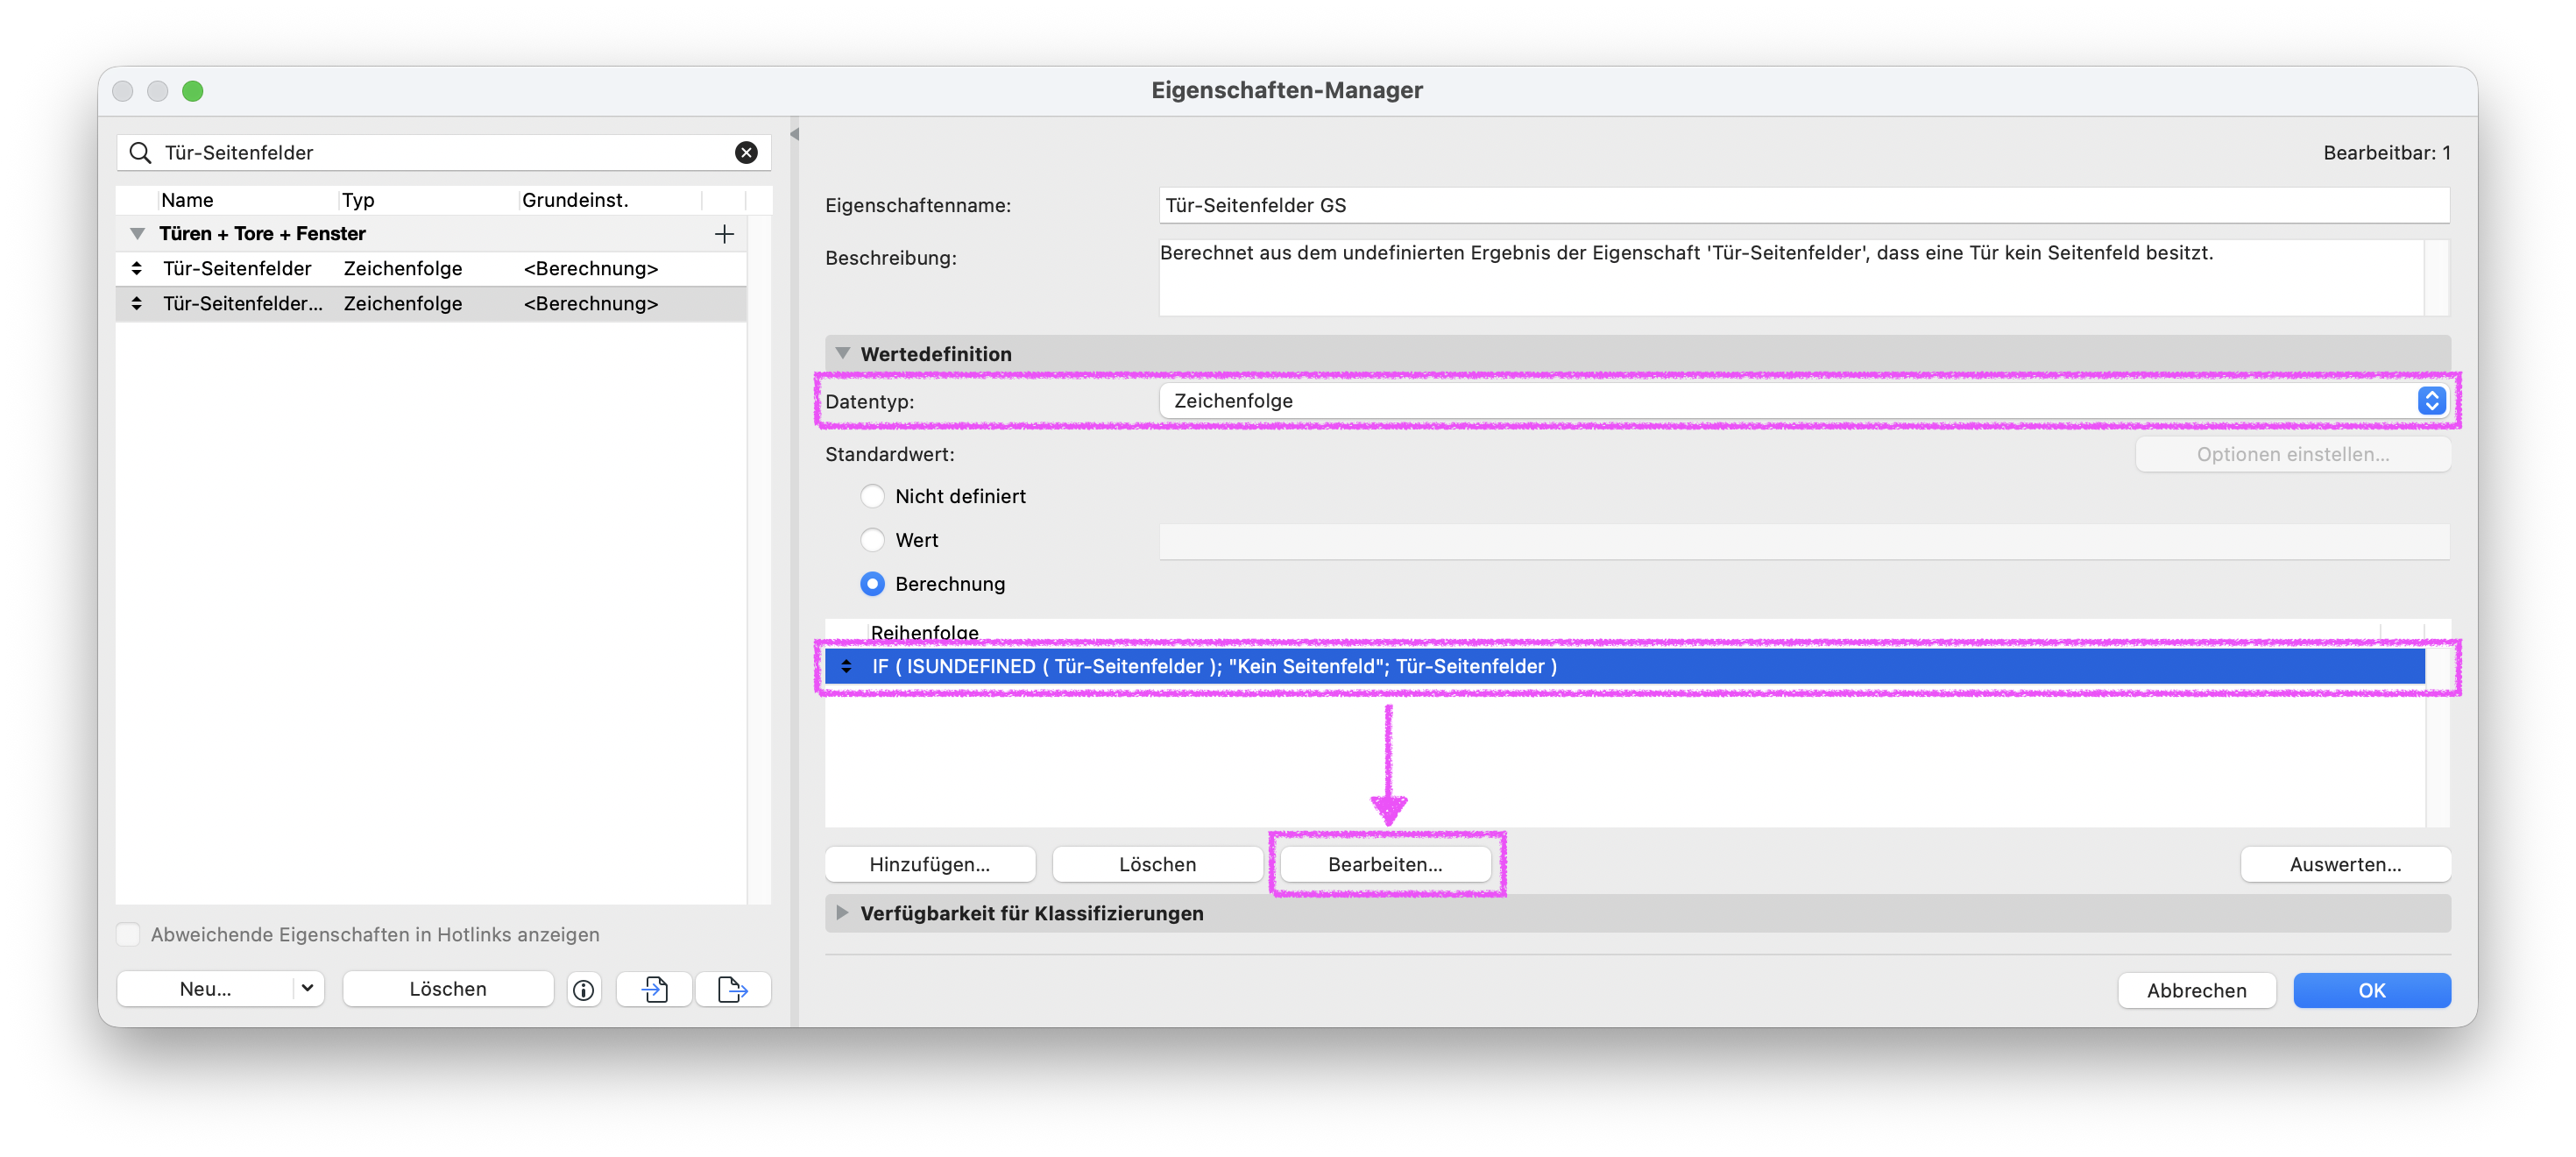Click the magnifier search icon
This screenshot has height=1157, width=2576.
141,152
